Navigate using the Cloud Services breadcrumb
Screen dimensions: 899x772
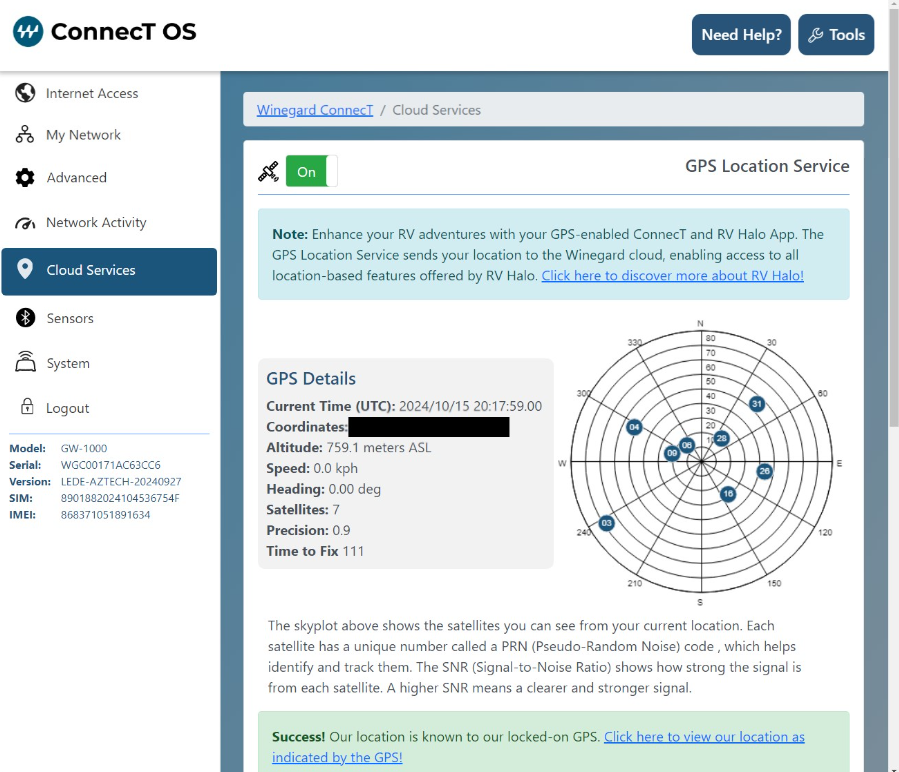[x=436, y=109]
